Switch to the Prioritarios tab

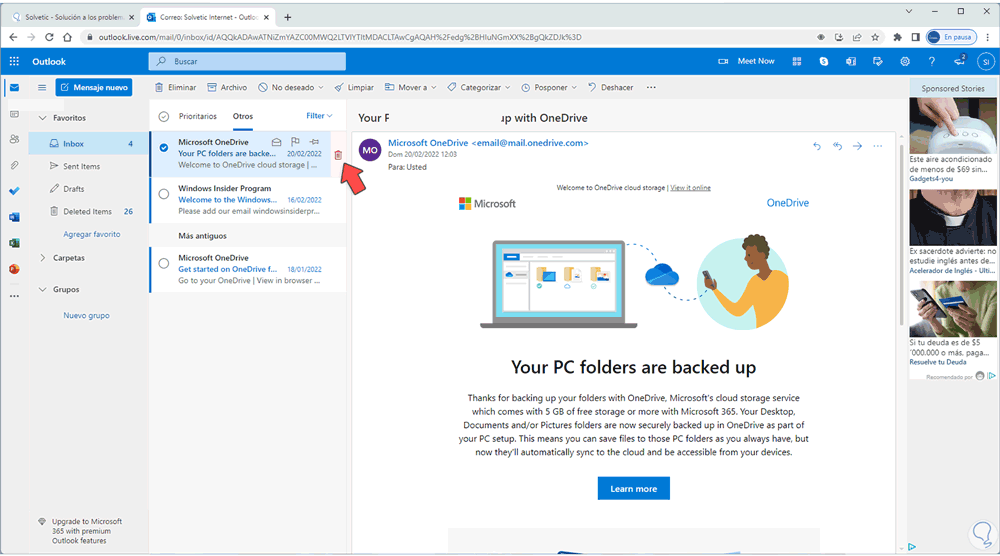click(x=198, y=116)
